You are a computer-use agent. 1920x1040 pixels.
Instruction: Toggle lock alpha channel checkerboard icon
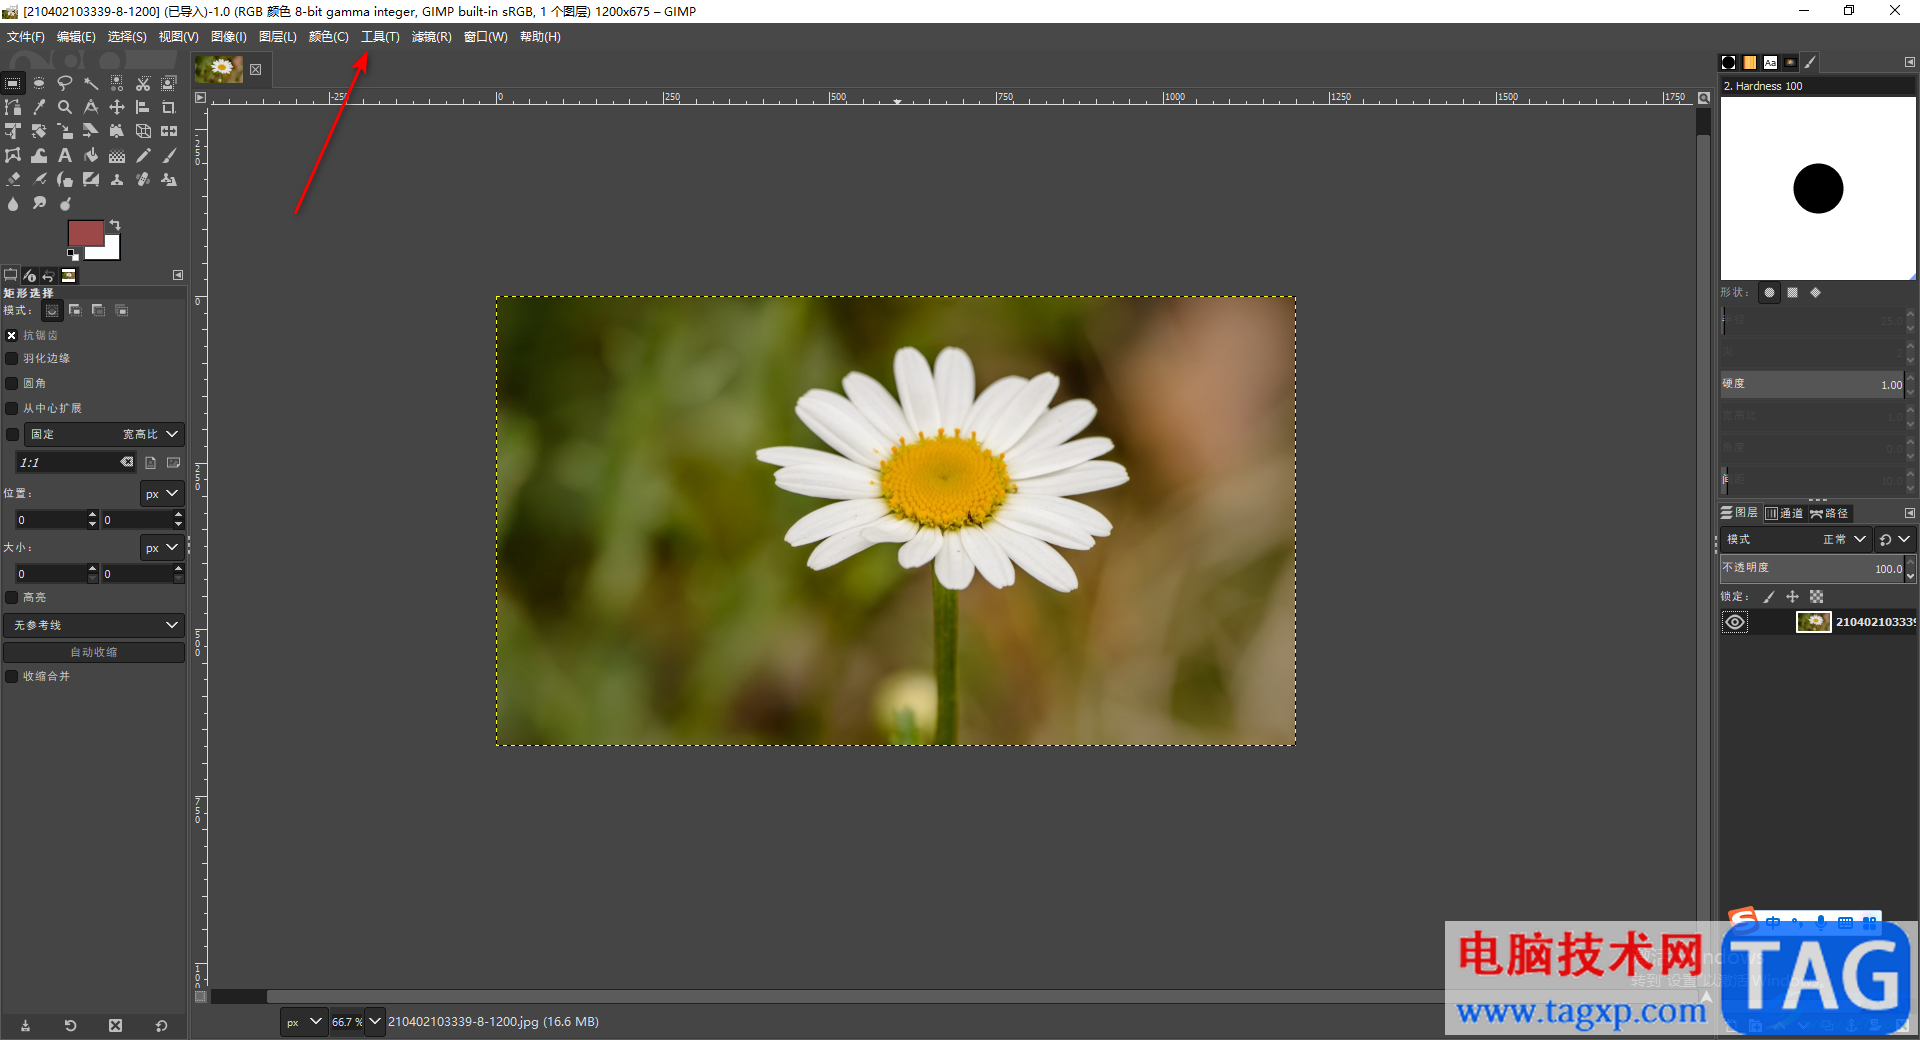(1816, 597)
